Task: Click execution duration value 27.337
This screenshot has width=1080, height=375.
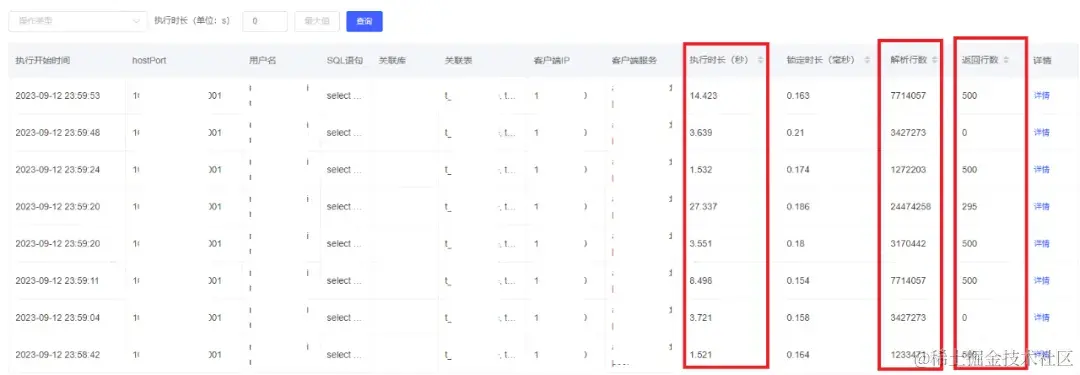Action: (x=703, y=207)
